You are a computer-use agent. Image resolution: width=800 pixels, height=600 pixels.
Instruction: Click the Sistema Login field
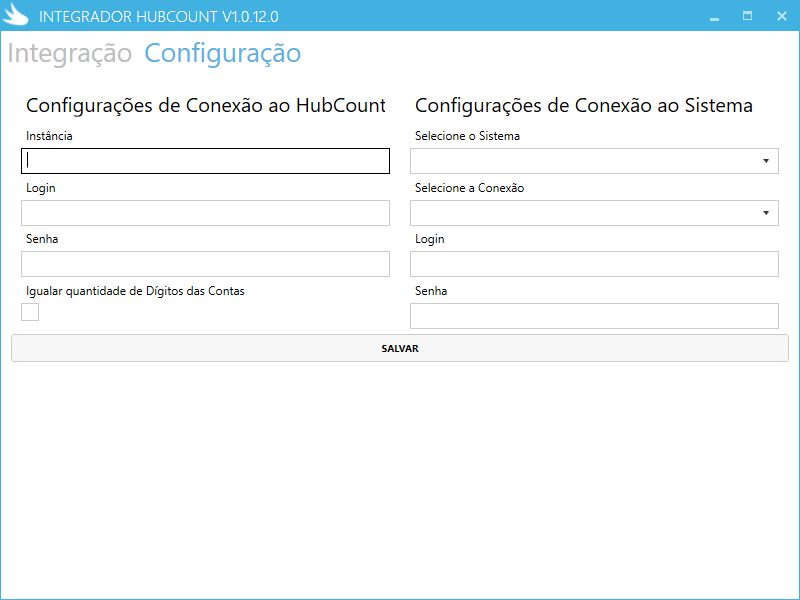[594, 264]
